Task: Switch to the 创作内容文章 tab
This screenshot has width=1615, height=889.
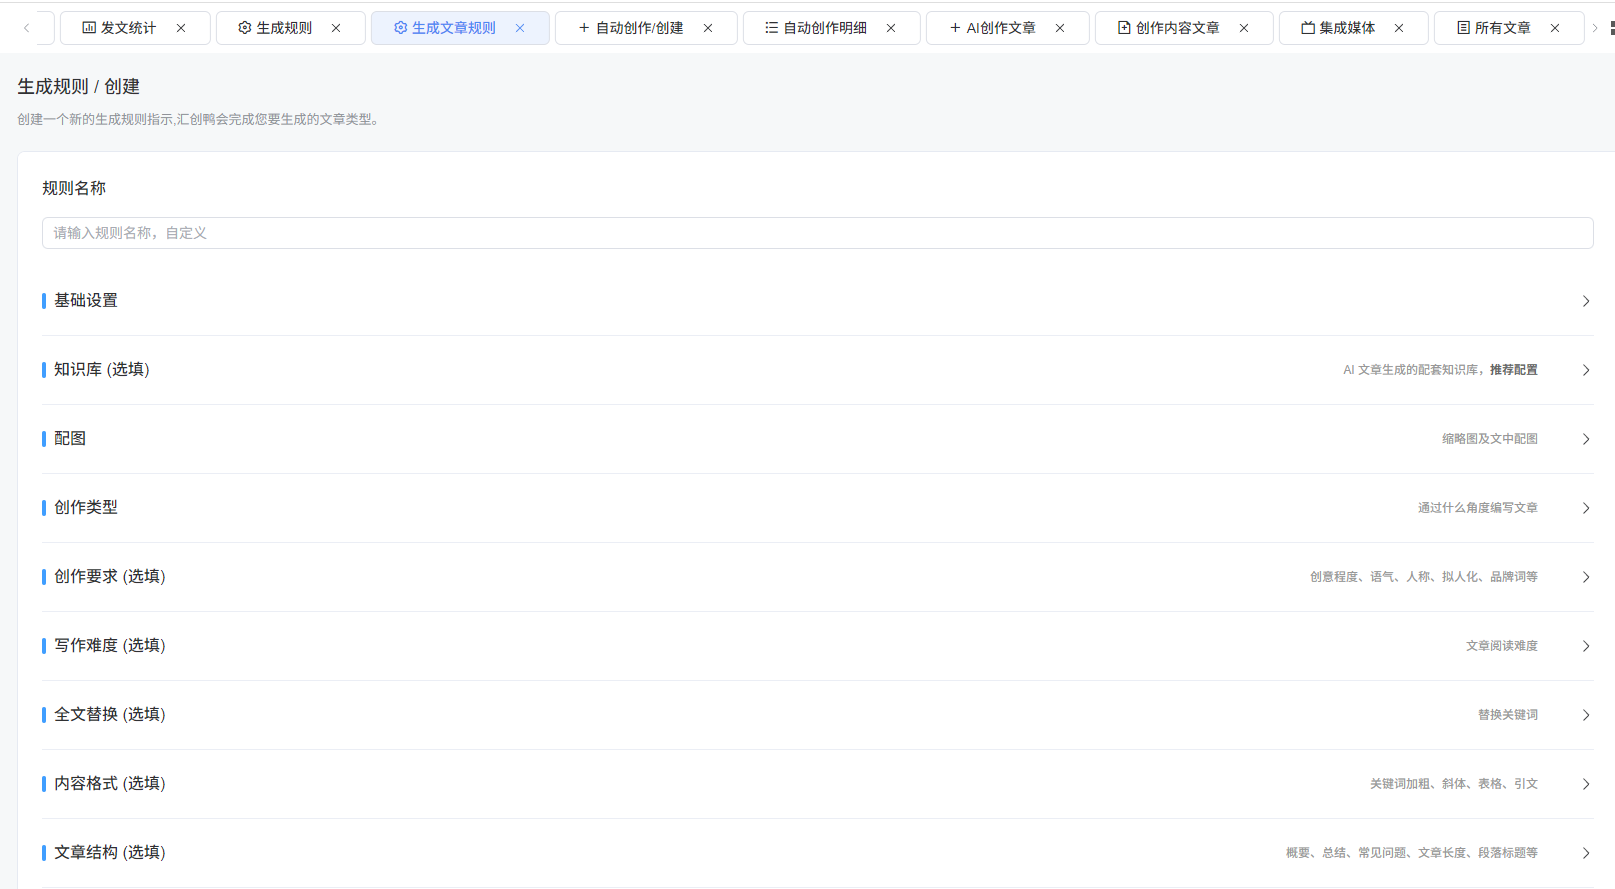Action: [x=1168, y=28]
